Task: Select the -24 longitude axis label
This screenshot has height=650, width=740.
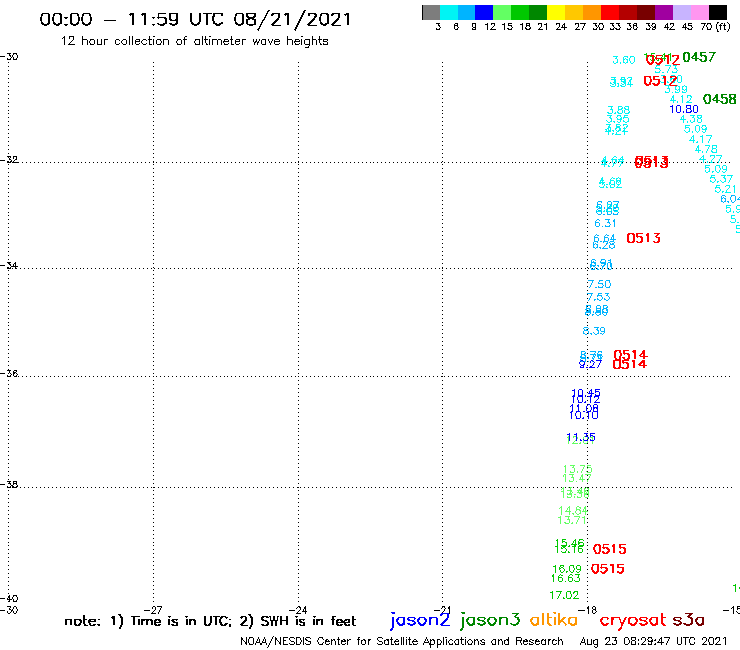Action: click(x=298, y=610)
